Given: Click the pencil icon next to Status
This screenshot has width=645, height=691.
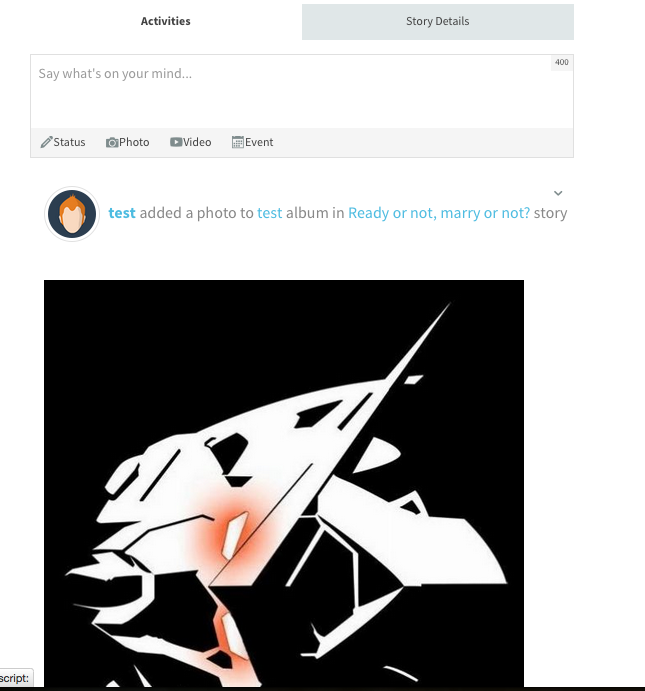Looking at the screenshot, I should pos(46,142).
